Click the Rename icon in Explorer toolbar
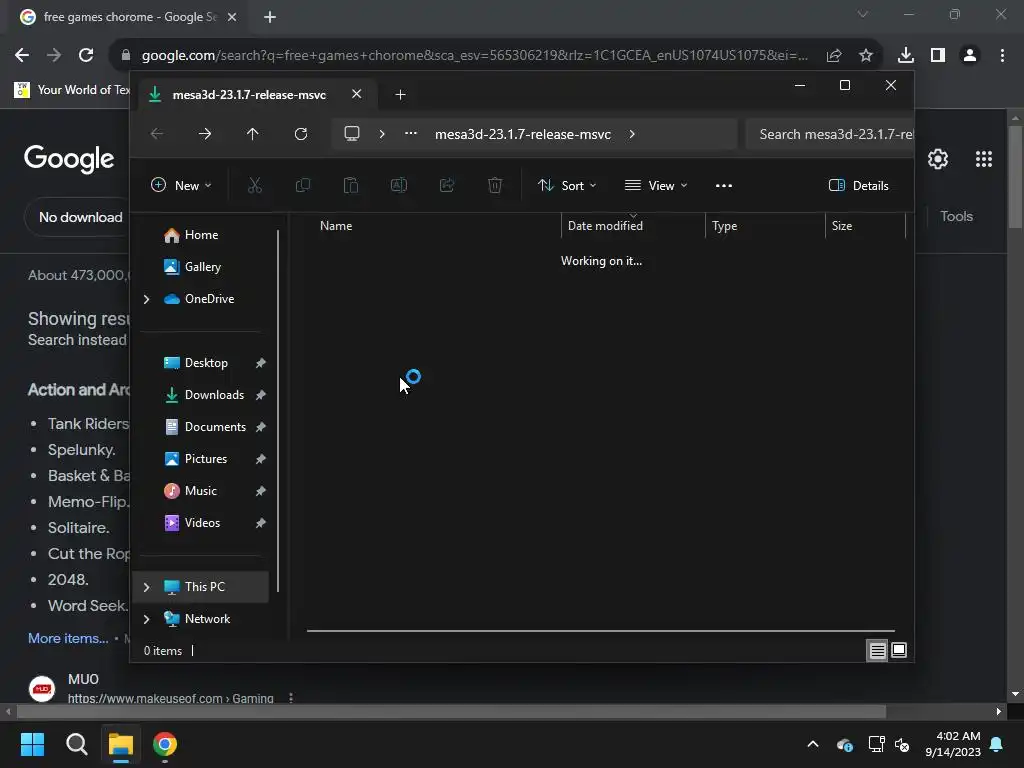1024x768 pixels. point(398,185)
